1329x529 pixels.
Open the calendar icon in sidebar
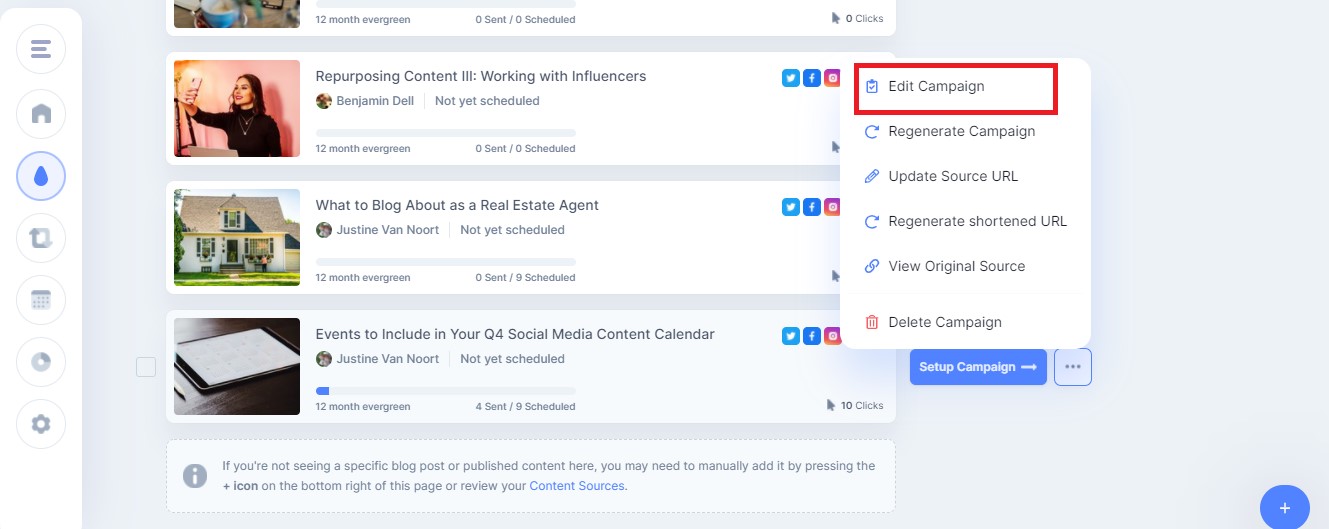[41, 300]
